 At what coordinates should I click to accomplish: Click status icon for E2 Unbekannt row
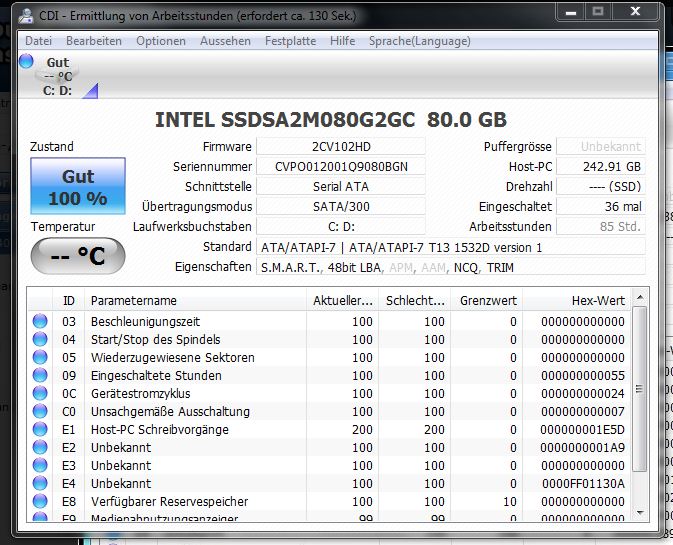[40, 448]
